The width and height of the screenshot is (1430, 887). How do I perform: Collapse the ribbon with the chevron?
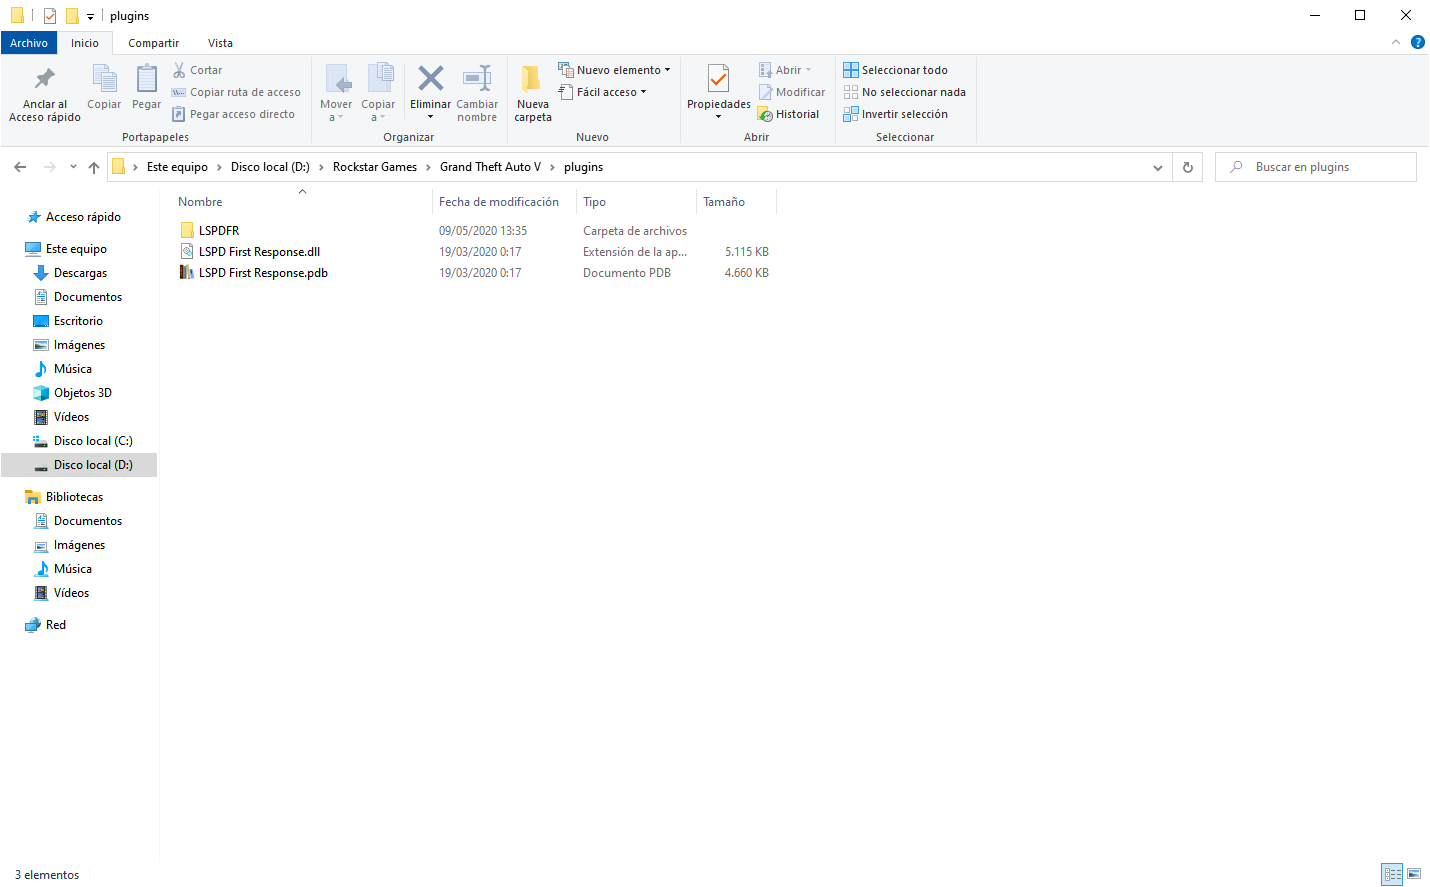(x=1396, y=42)
